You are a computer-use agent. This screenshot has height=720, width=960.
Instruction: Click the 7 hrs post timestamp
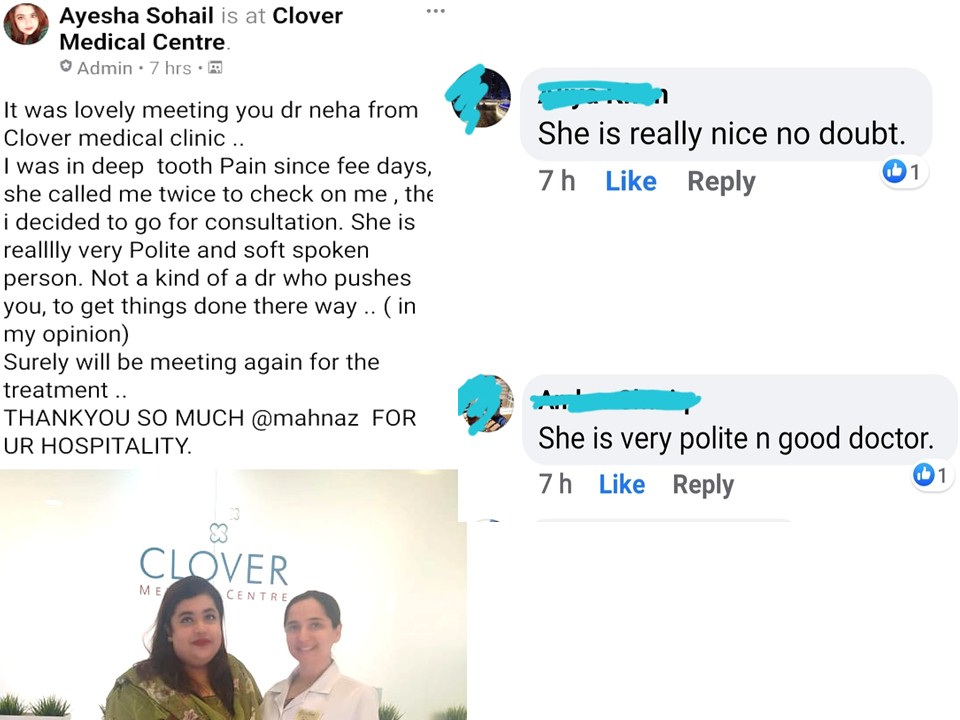(x=170, y=68)
